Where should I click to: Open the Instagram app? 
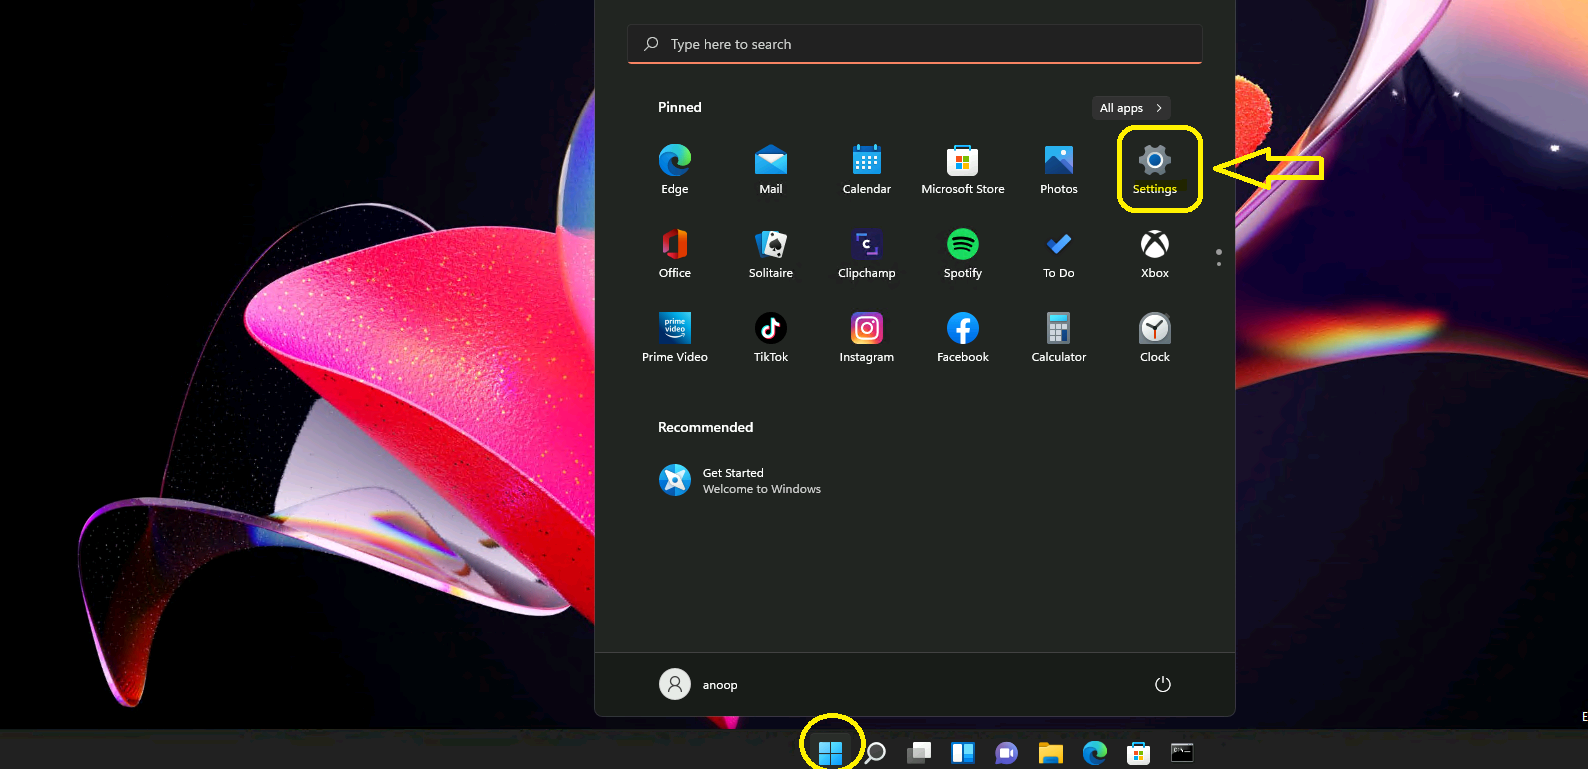pyautogui.click(x=867, y=338)
